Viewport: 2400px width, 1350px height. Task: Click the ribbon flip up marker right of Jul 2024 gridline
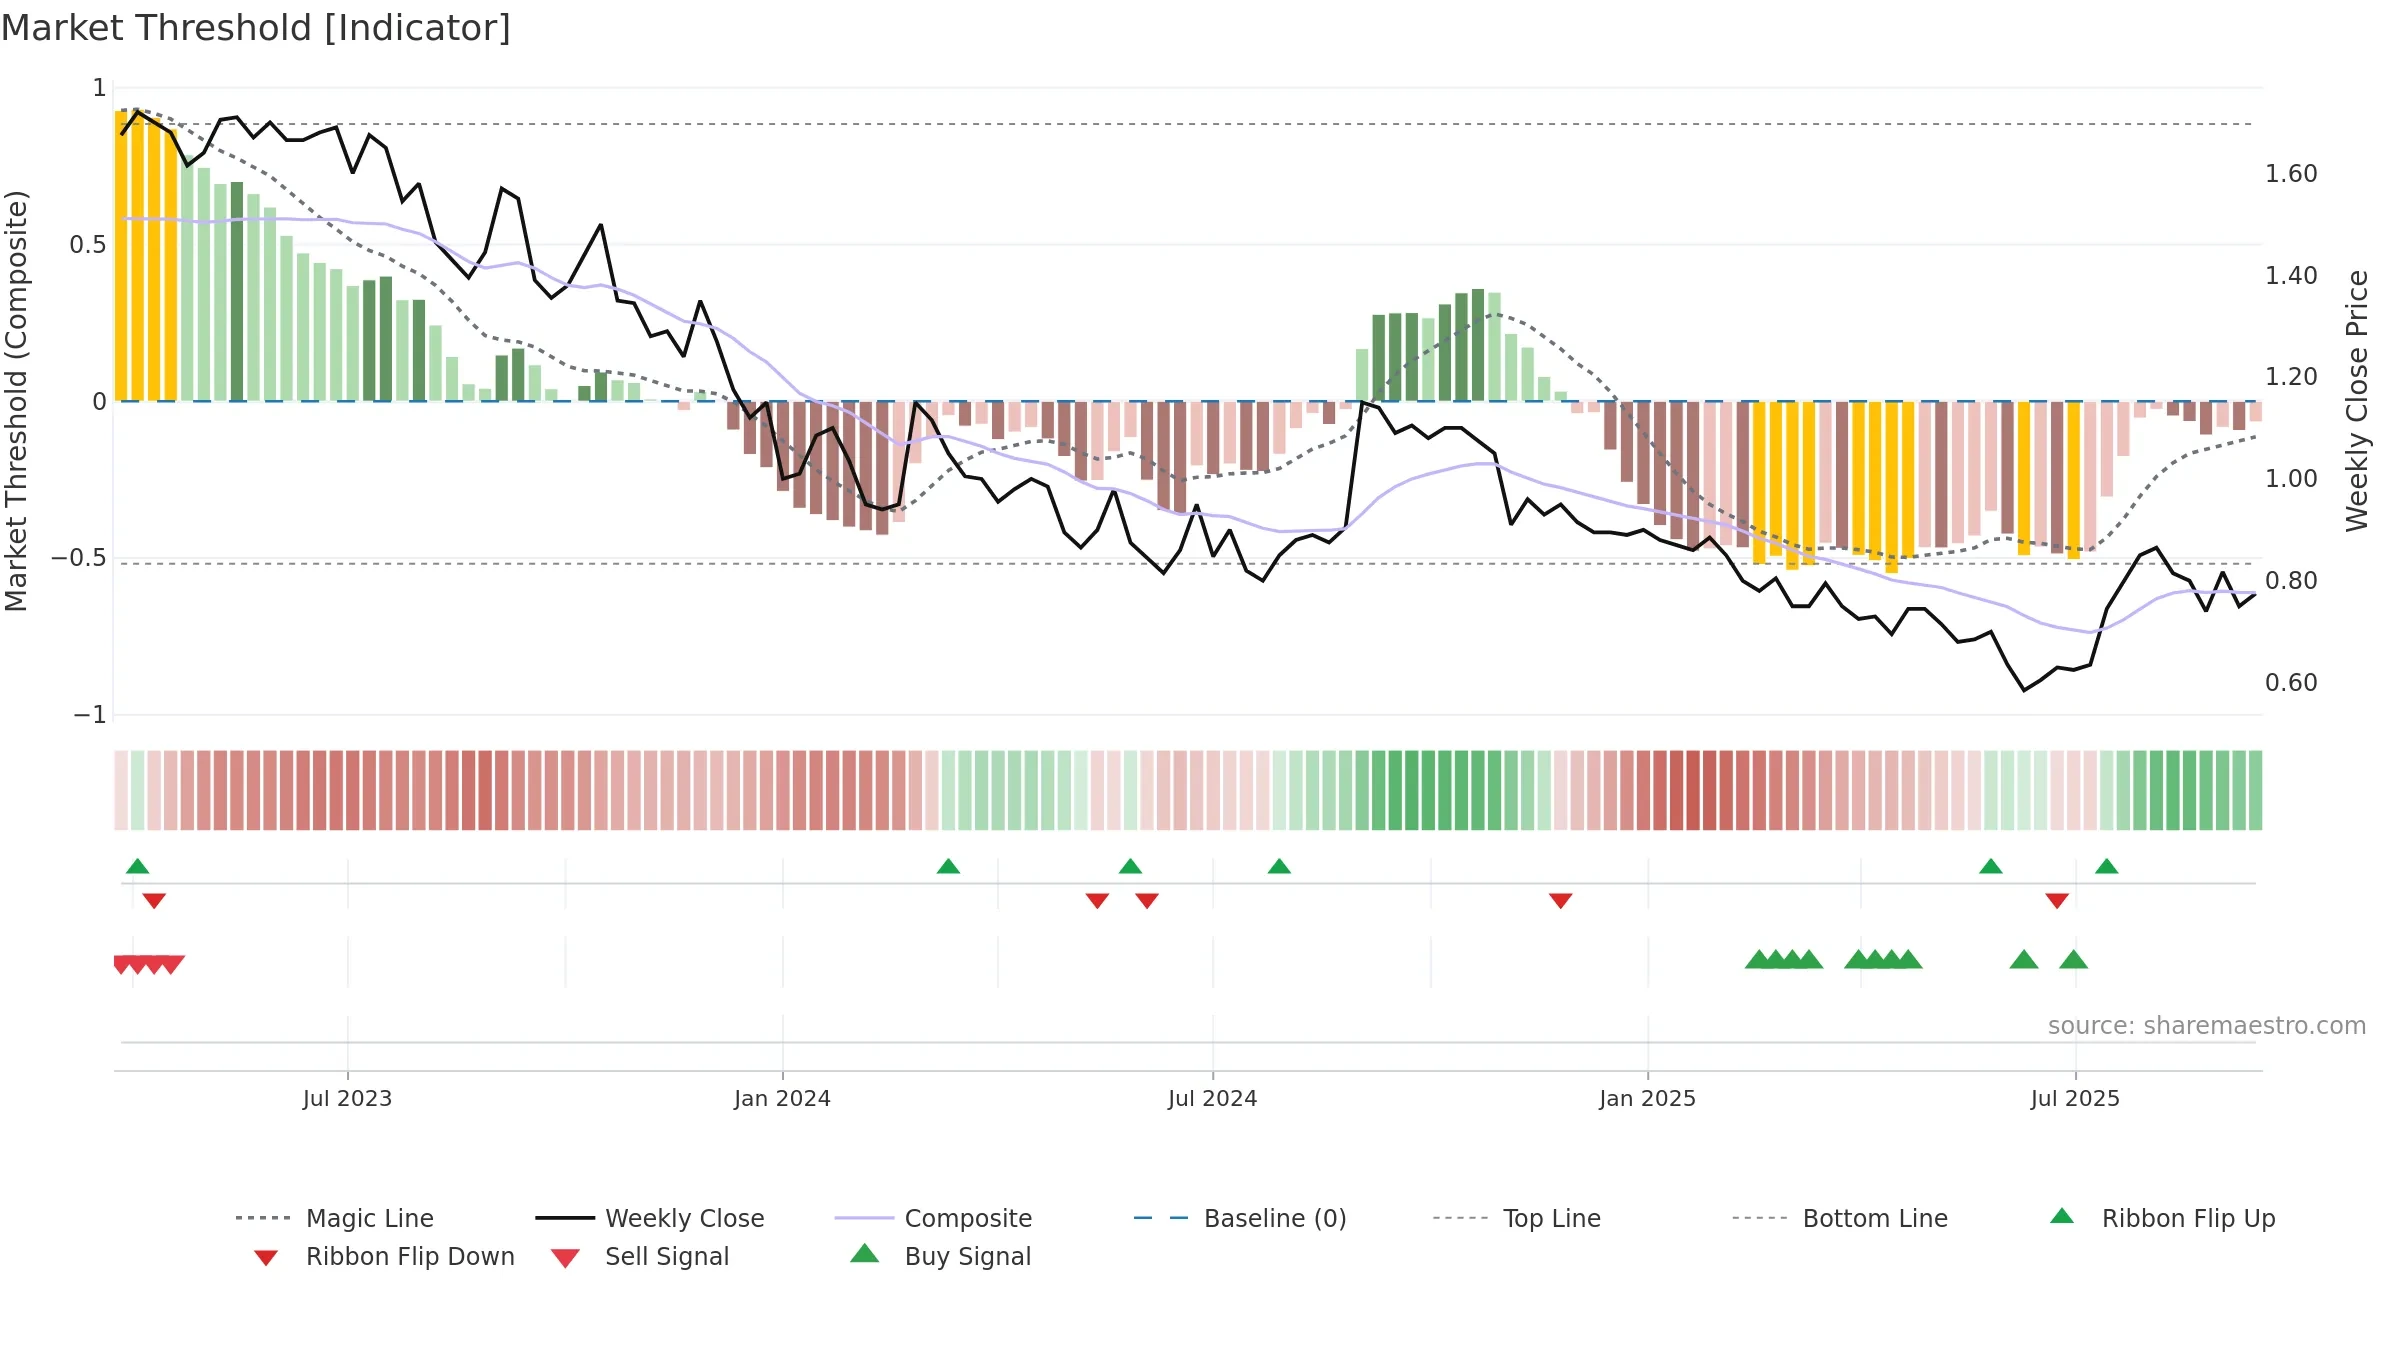1279,866
